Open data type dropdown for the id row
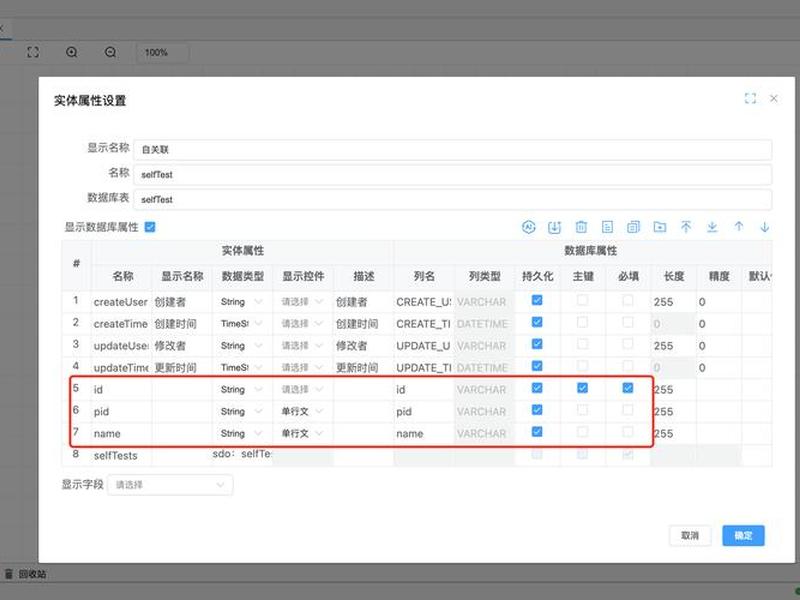This screenshot has width=800, height=600. (x=242, y=390)
